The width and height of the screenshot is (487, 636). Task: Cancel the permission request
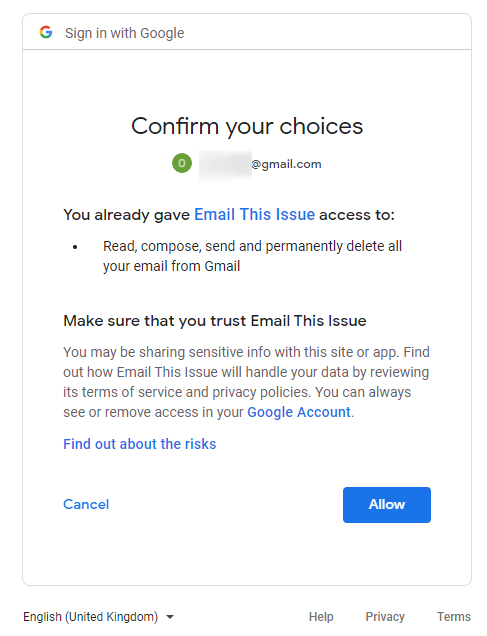click(x=86, y=504)
